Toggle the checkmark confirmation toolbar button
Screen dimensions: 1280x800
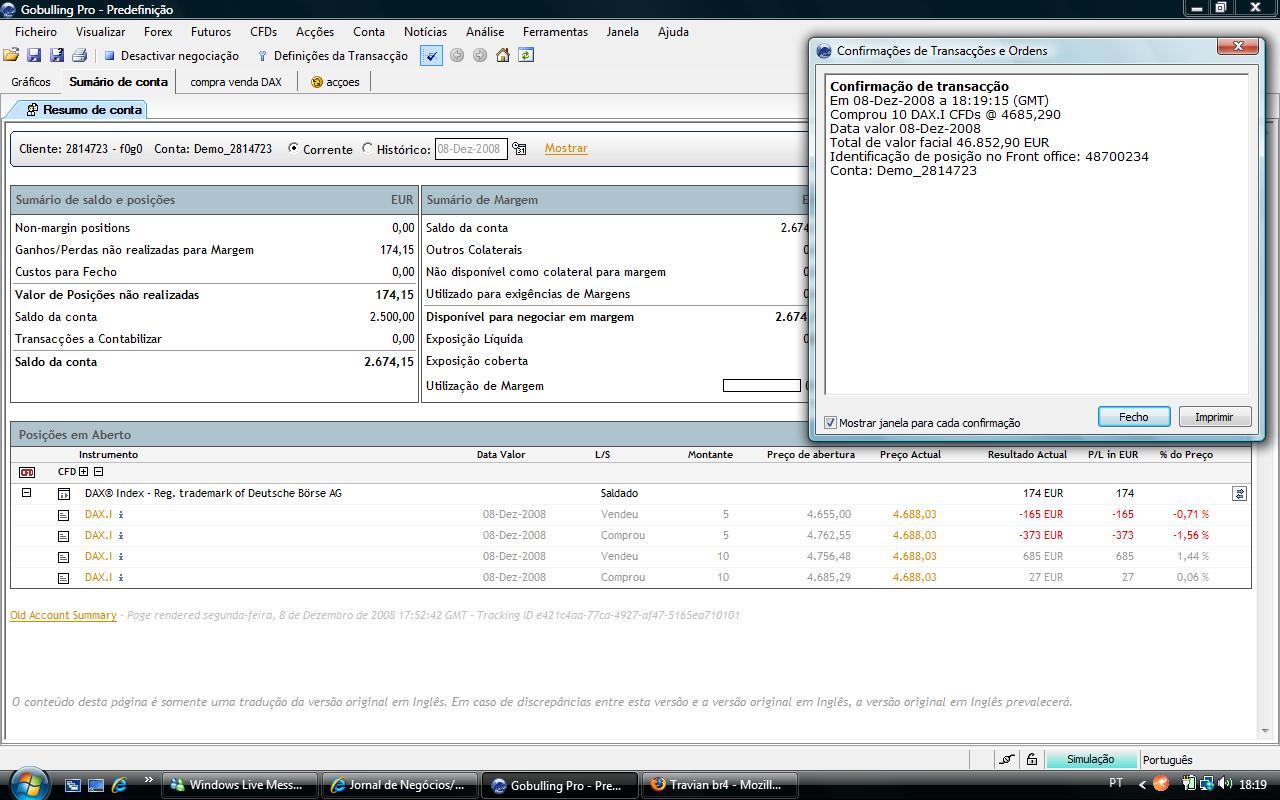[x=431, y=56]
